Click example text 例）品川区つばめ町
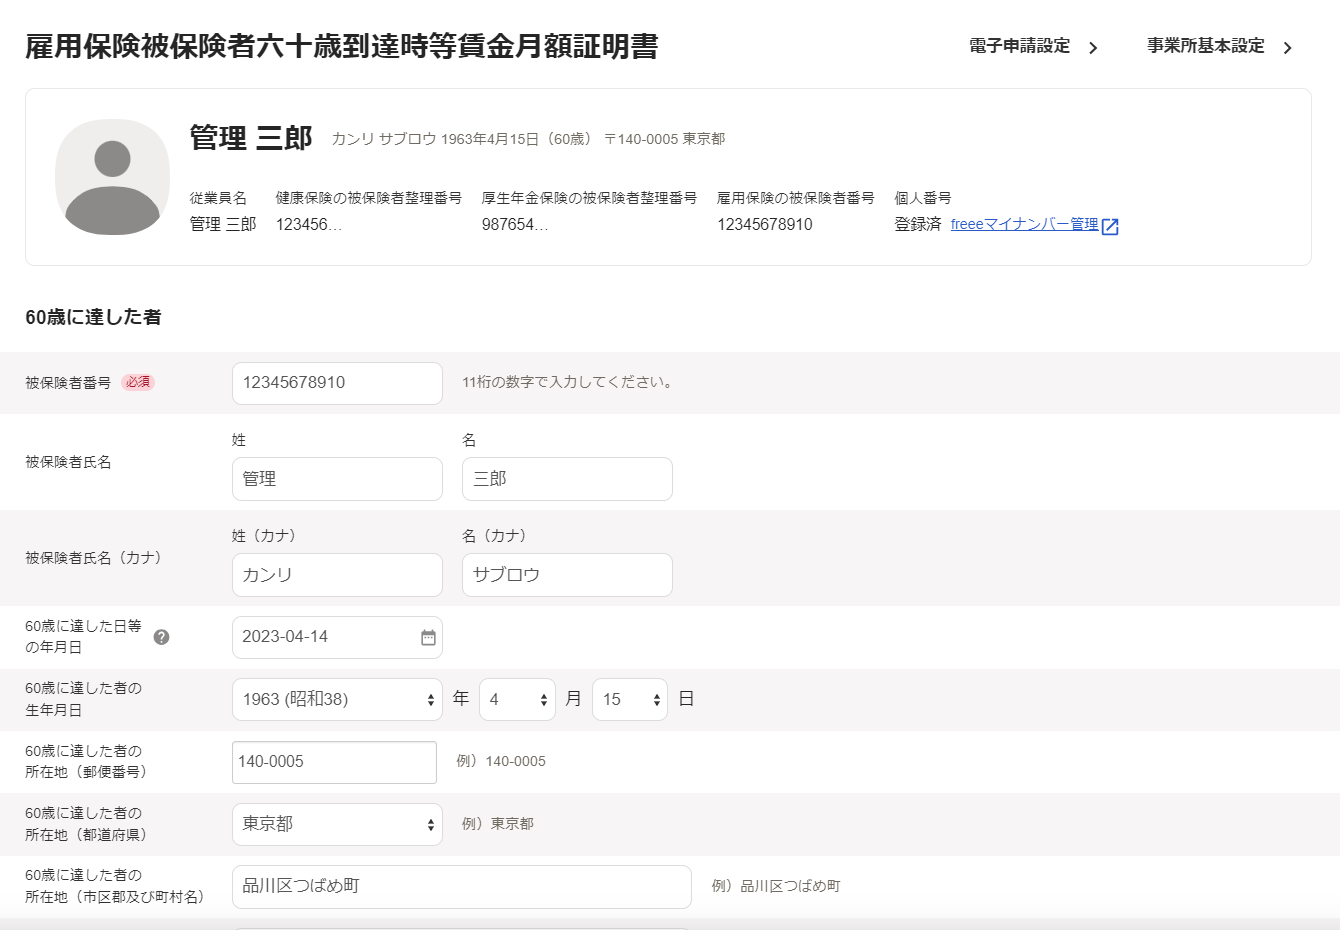This screenshot has height=930, width=1340. 776,886
